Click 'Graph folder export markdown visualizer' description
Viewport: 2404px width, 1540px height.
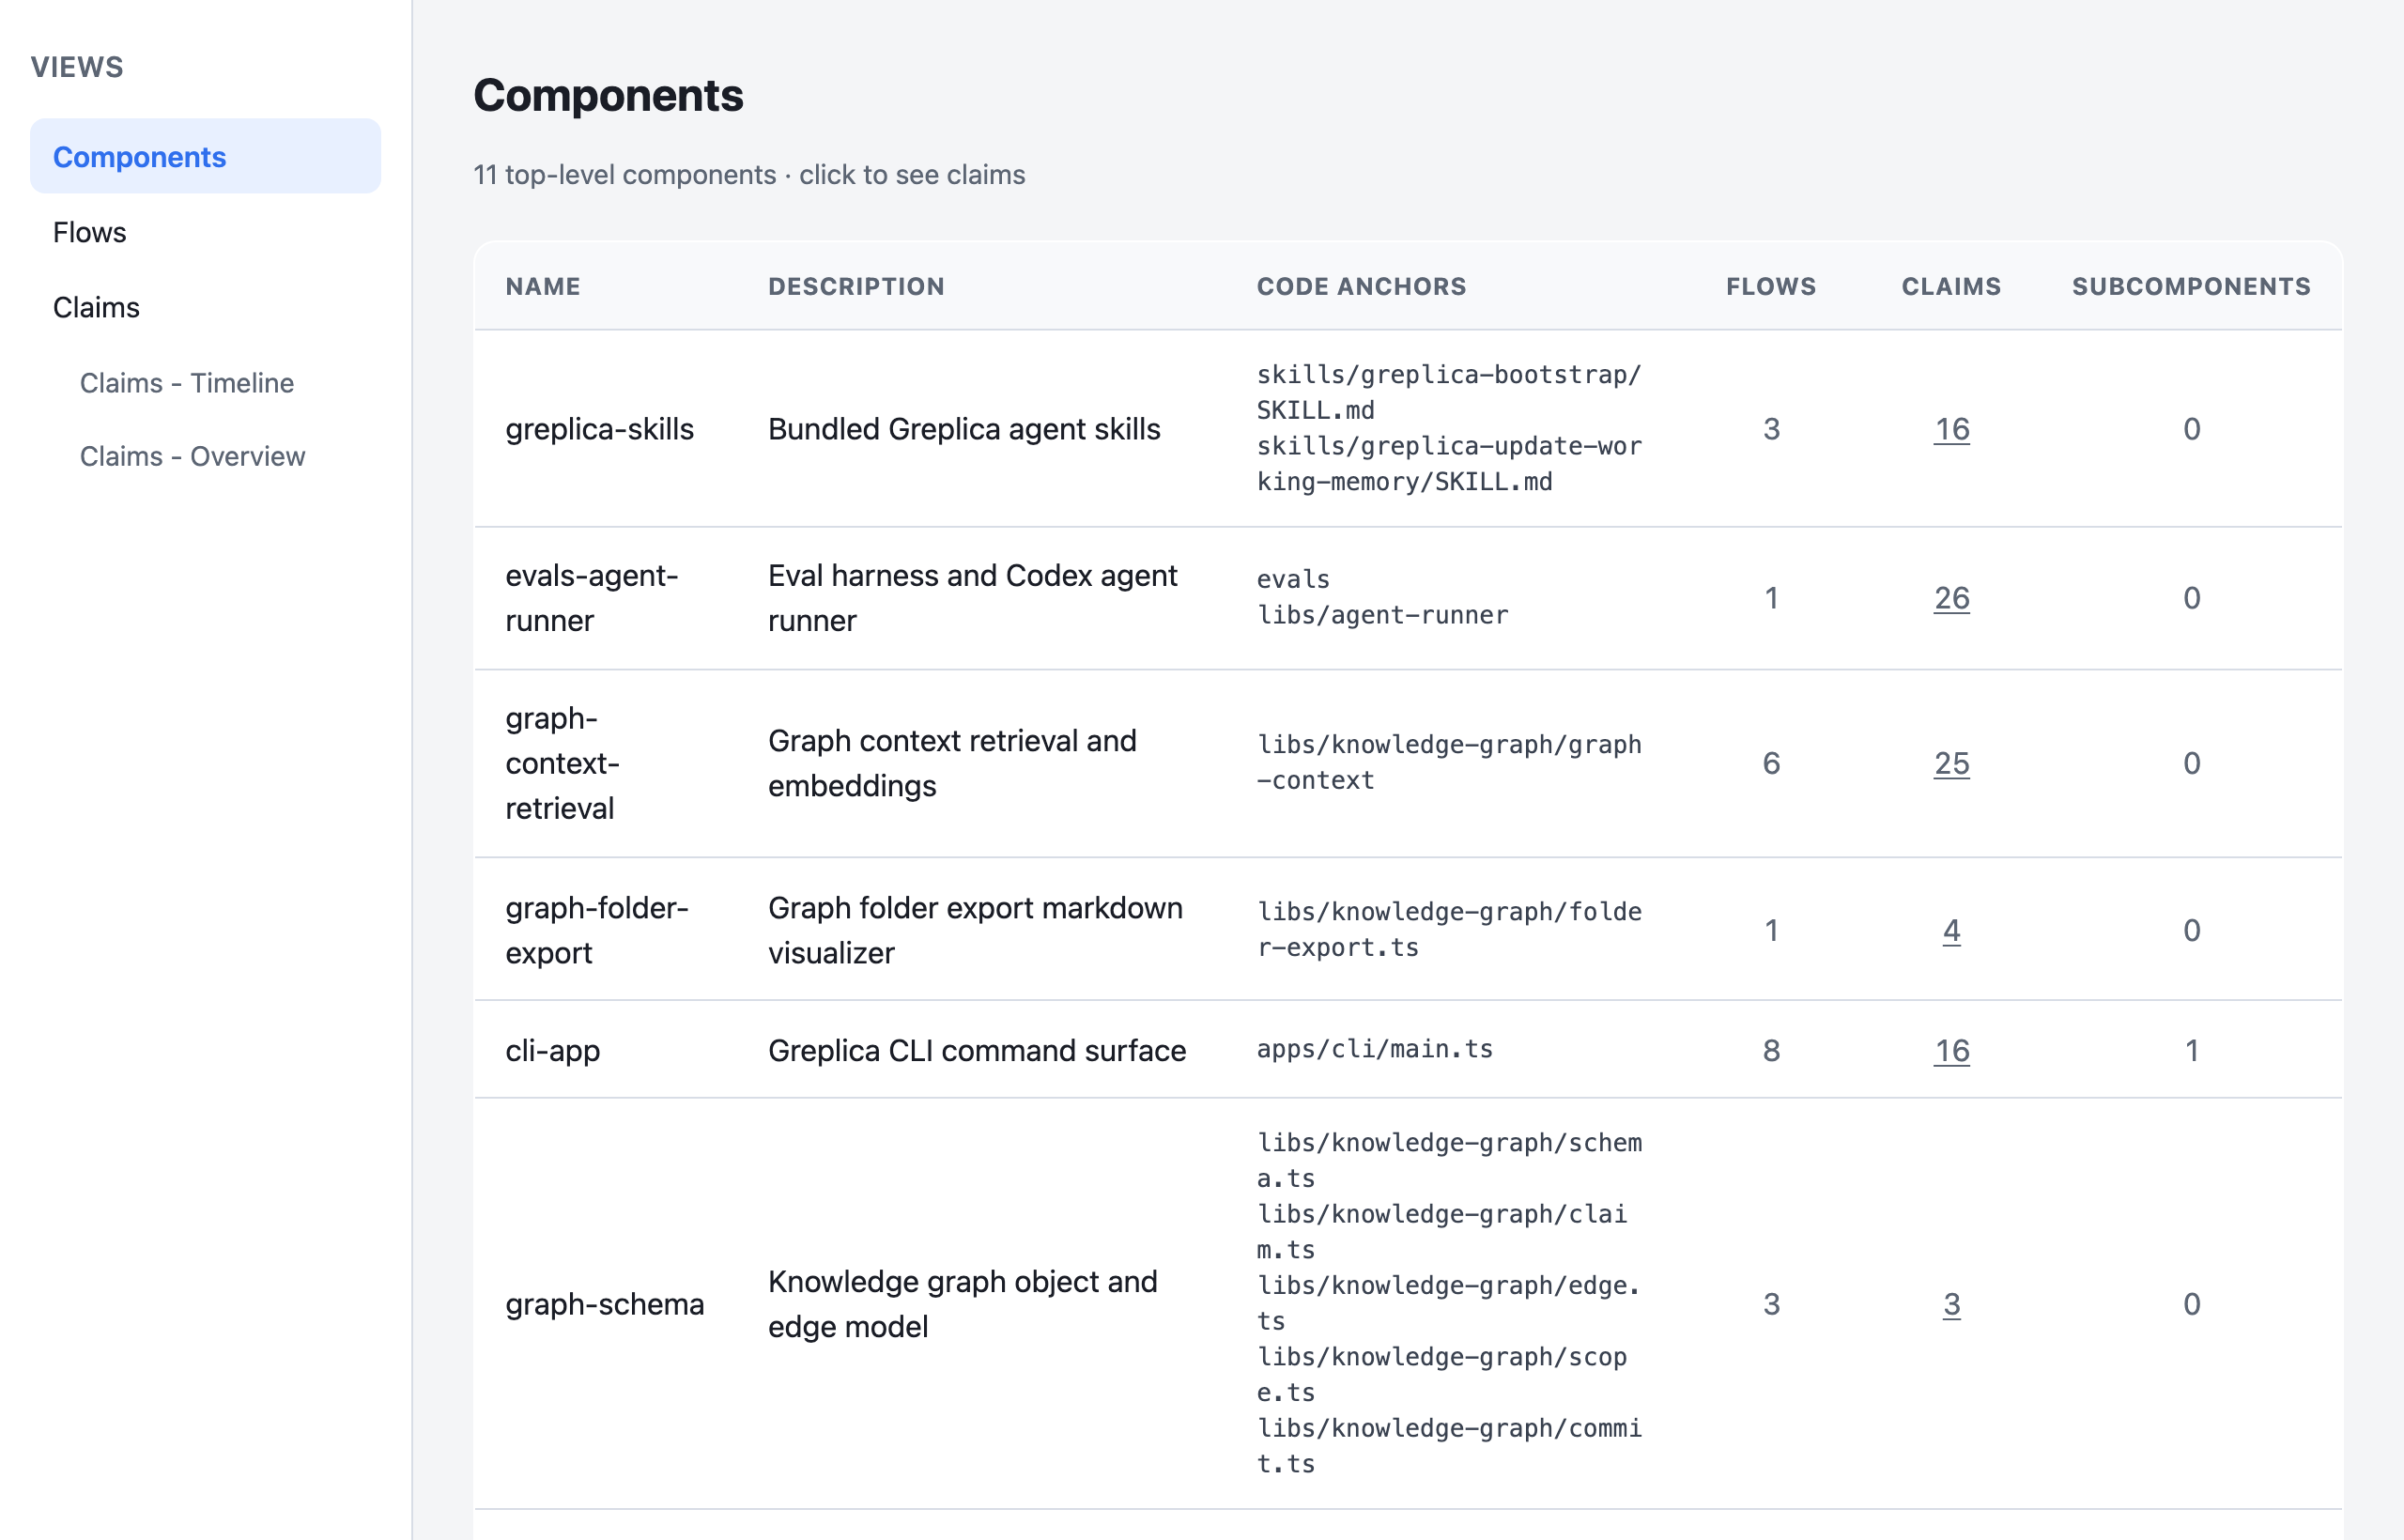click(975, 930)
